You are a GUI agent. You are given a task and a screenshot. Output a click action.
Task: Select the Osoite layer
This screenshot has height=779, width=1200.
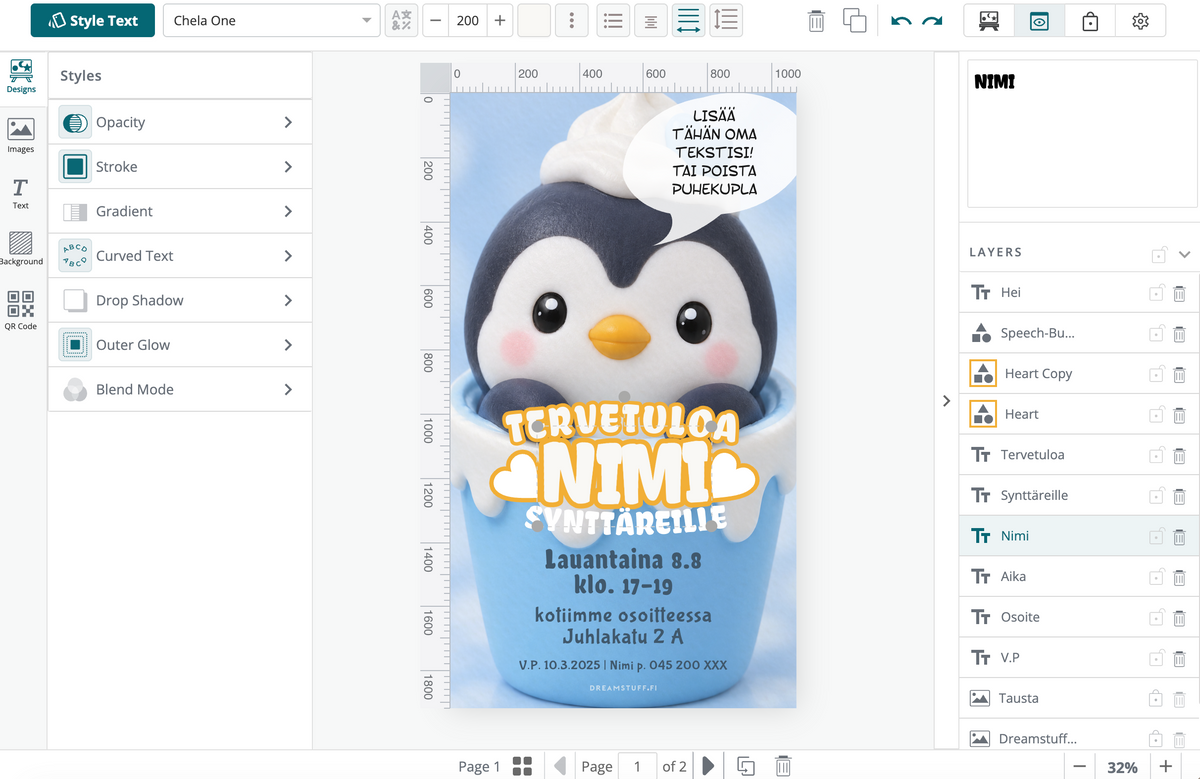coord(1079,617)
